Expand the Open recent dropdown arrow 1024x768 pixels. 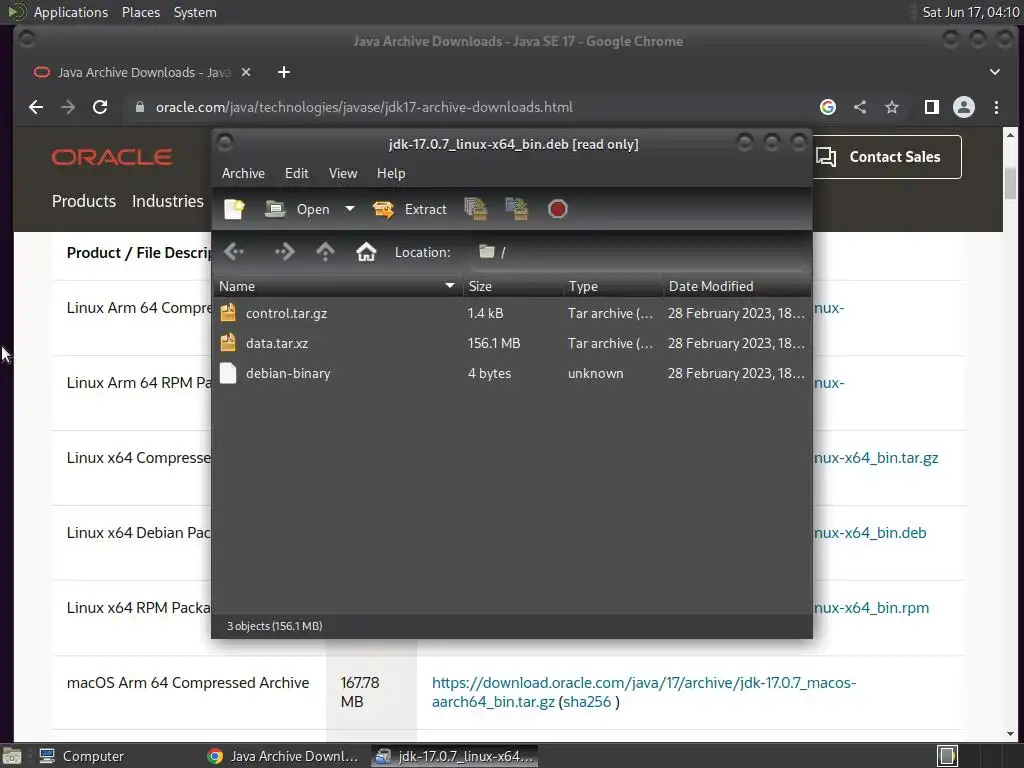350,210
